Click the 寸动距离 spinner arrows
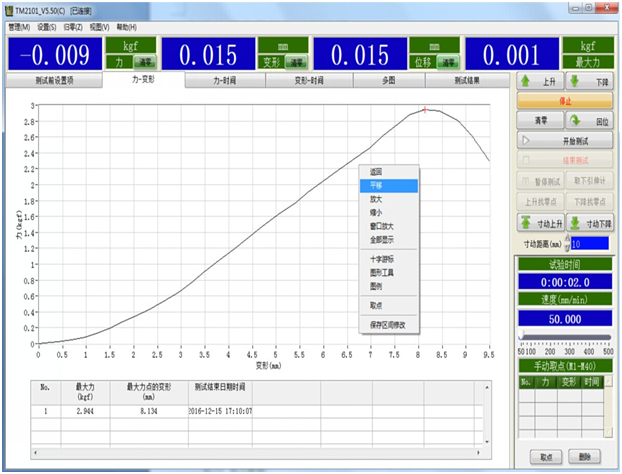Screen dimensions: 622x474 click(566, 243)
